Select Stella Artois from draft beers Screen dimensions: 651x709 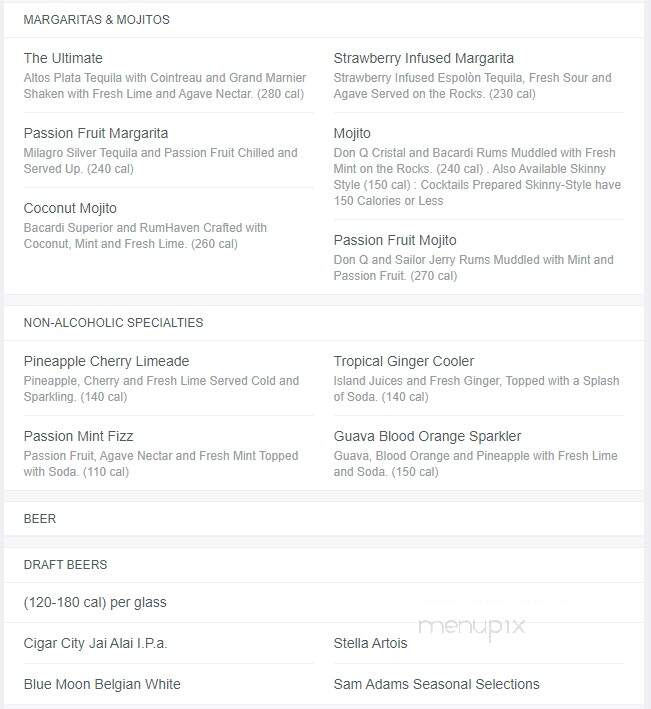click(x=370, y=643)
